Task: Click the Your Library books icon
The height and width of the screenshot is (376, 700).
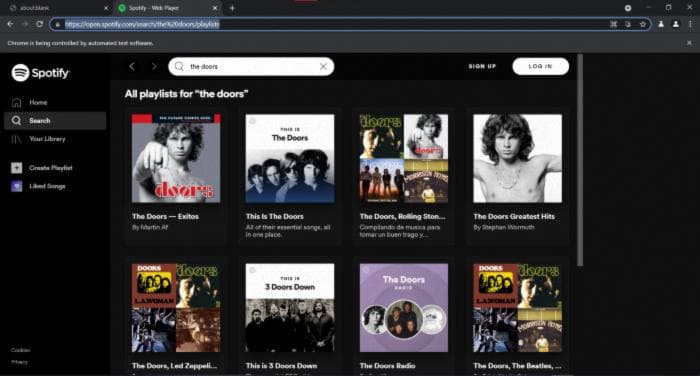Action: (17, 139)
